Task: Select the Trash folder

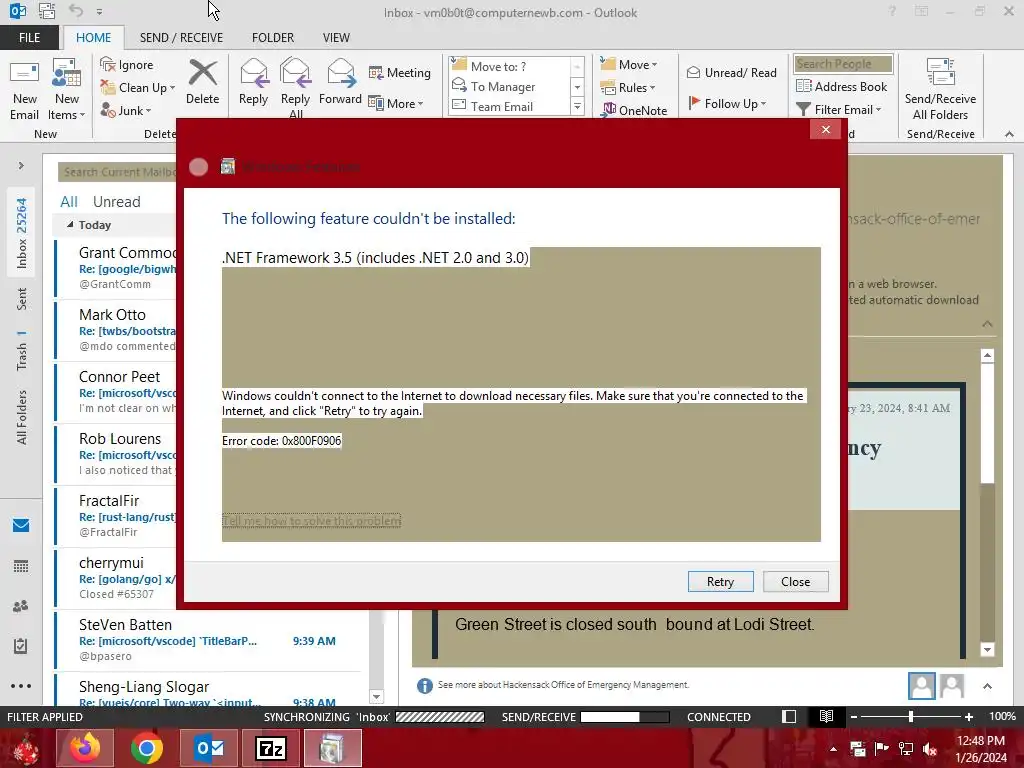Action: [x=22, y=350]
